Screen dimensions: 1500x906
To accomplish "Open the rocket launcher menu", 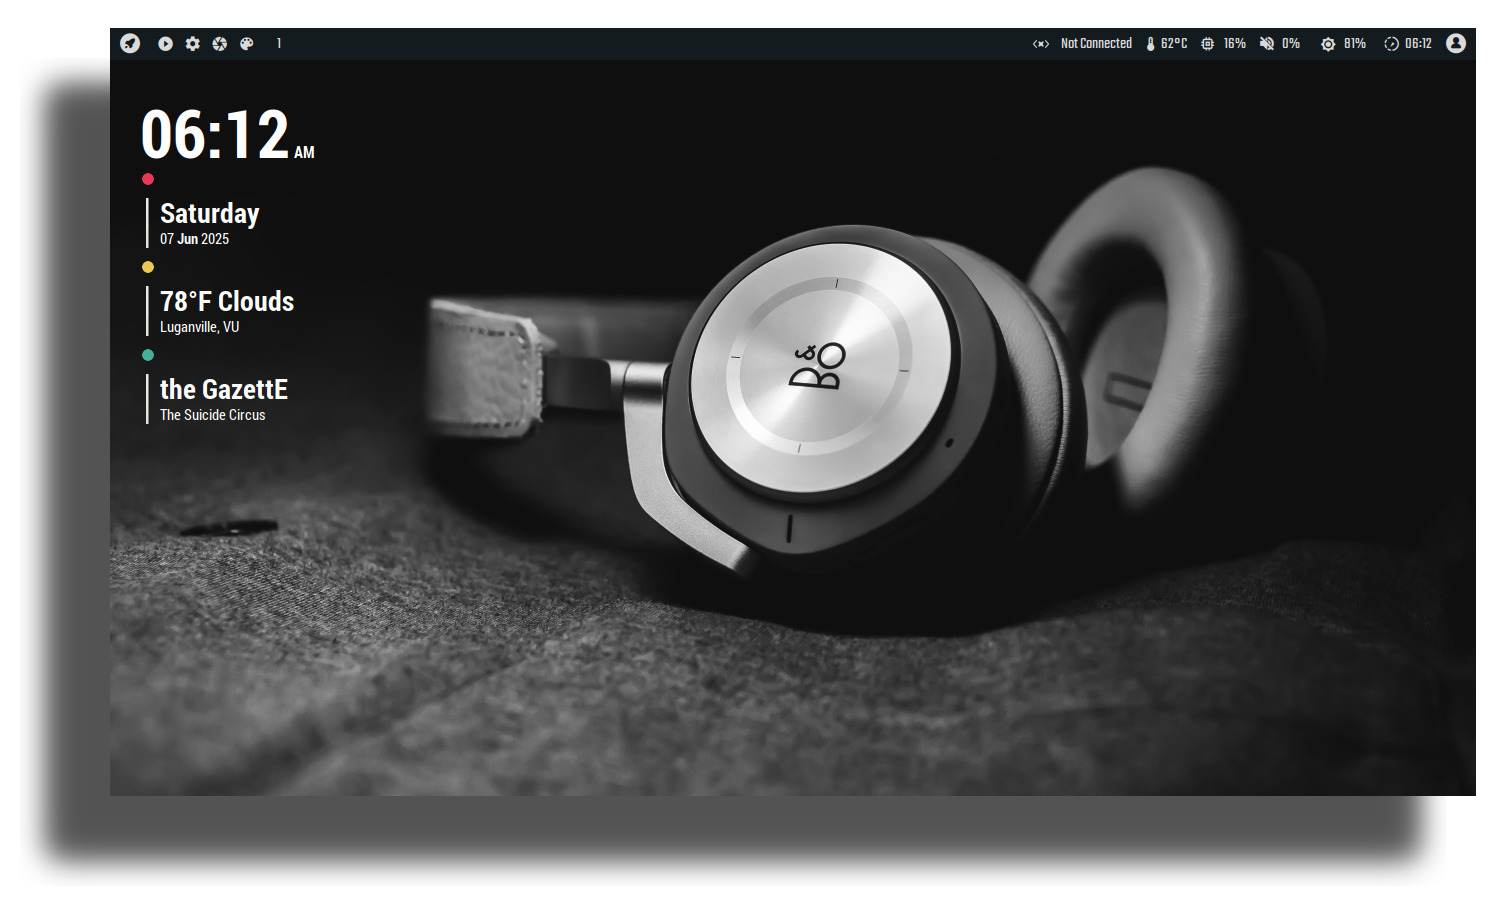I will (130, 43).
